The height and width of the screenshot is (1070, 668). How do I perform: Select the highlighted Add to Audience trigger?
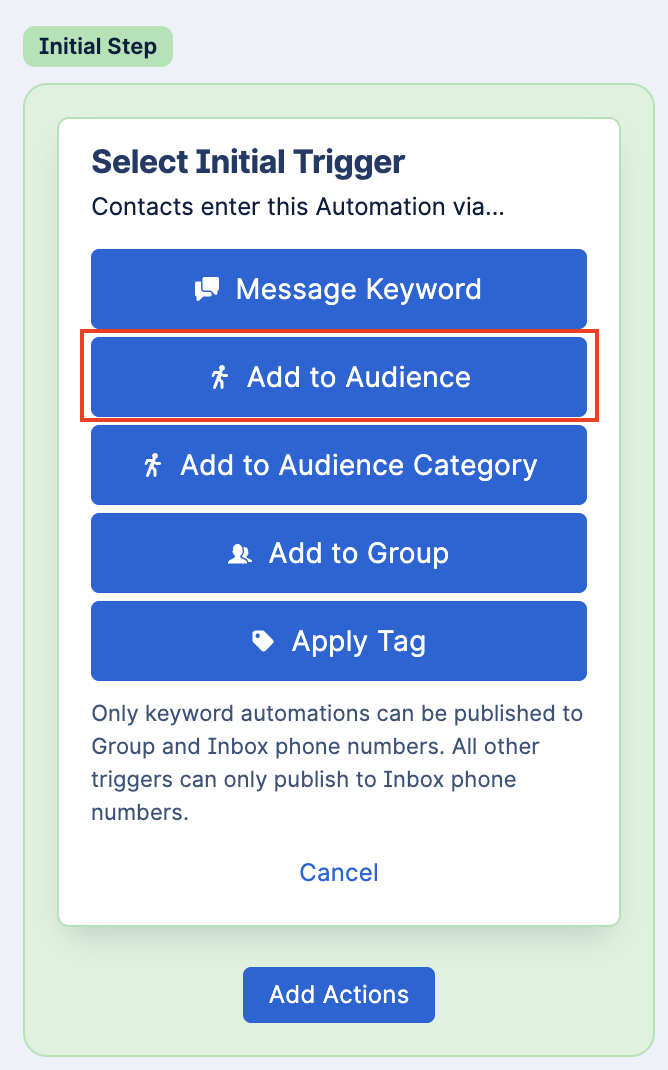click(x=339, y=377)
